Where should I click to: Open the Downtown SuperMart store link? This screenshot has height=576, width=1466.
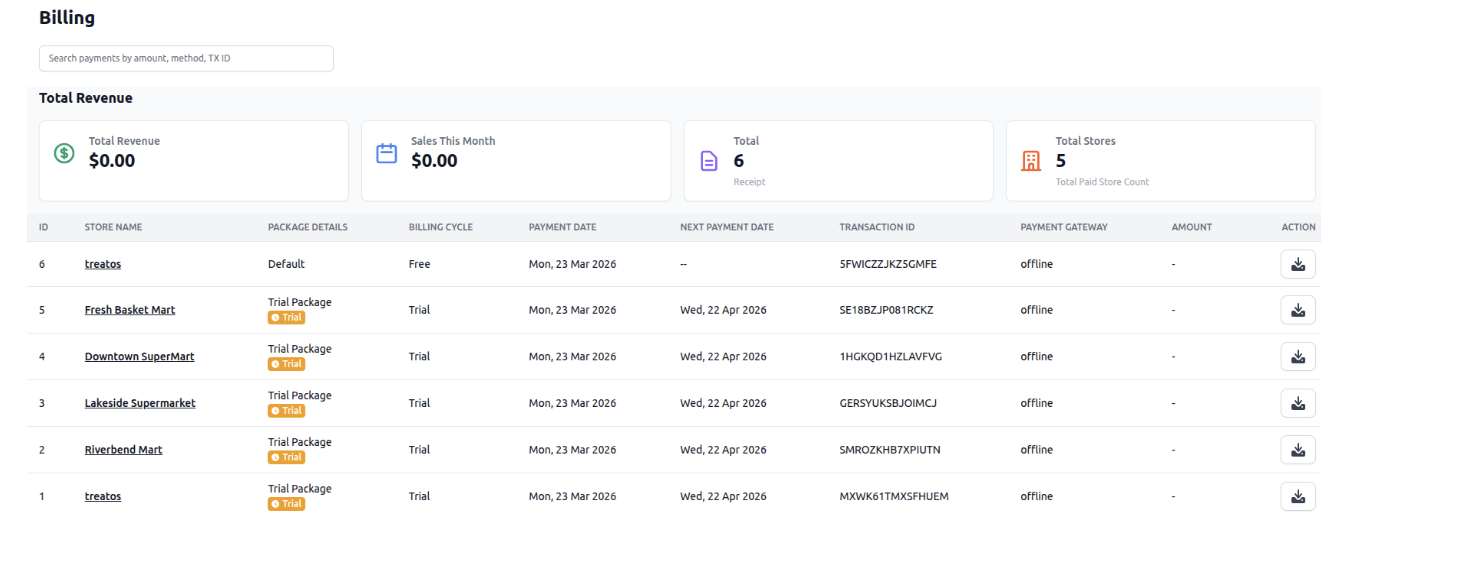pyautogui.click(x=139, y=357)
